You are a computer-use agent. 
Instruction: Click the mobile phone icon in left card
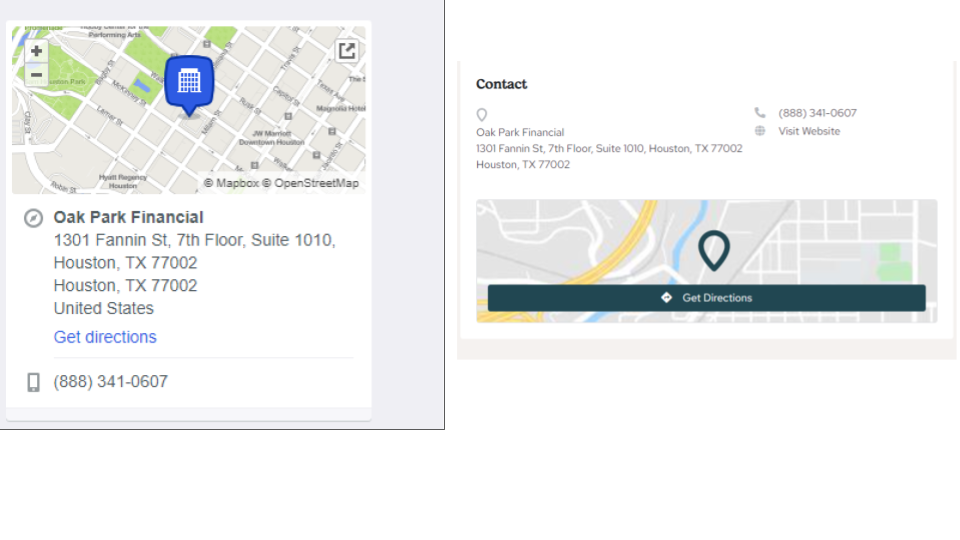(x=34, y=382)
